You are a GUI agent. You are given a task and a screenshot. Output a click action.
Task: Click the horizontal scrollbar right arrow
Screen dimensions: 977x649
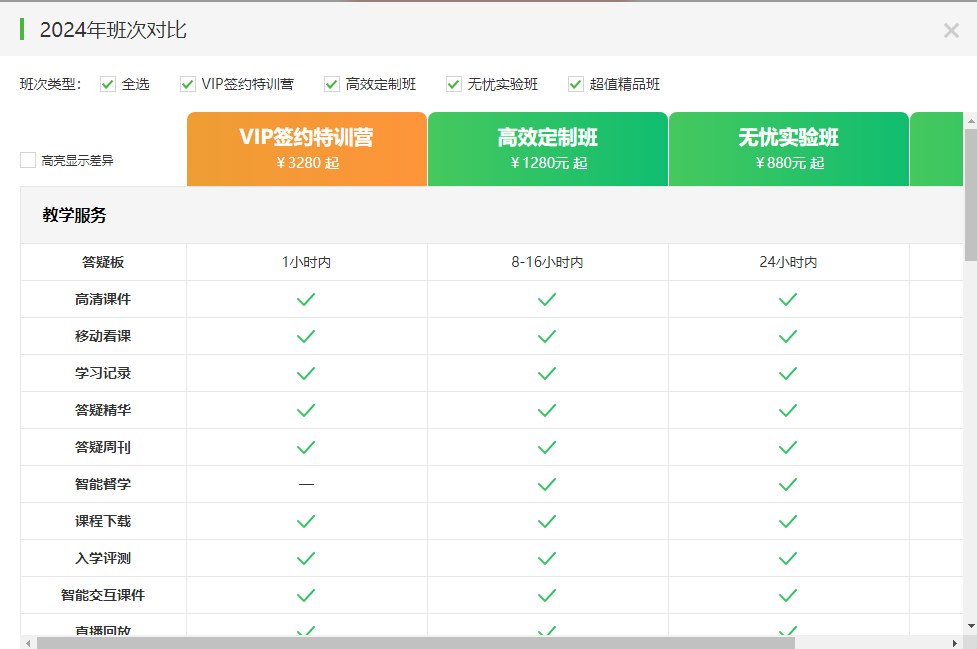coord(957,643)
